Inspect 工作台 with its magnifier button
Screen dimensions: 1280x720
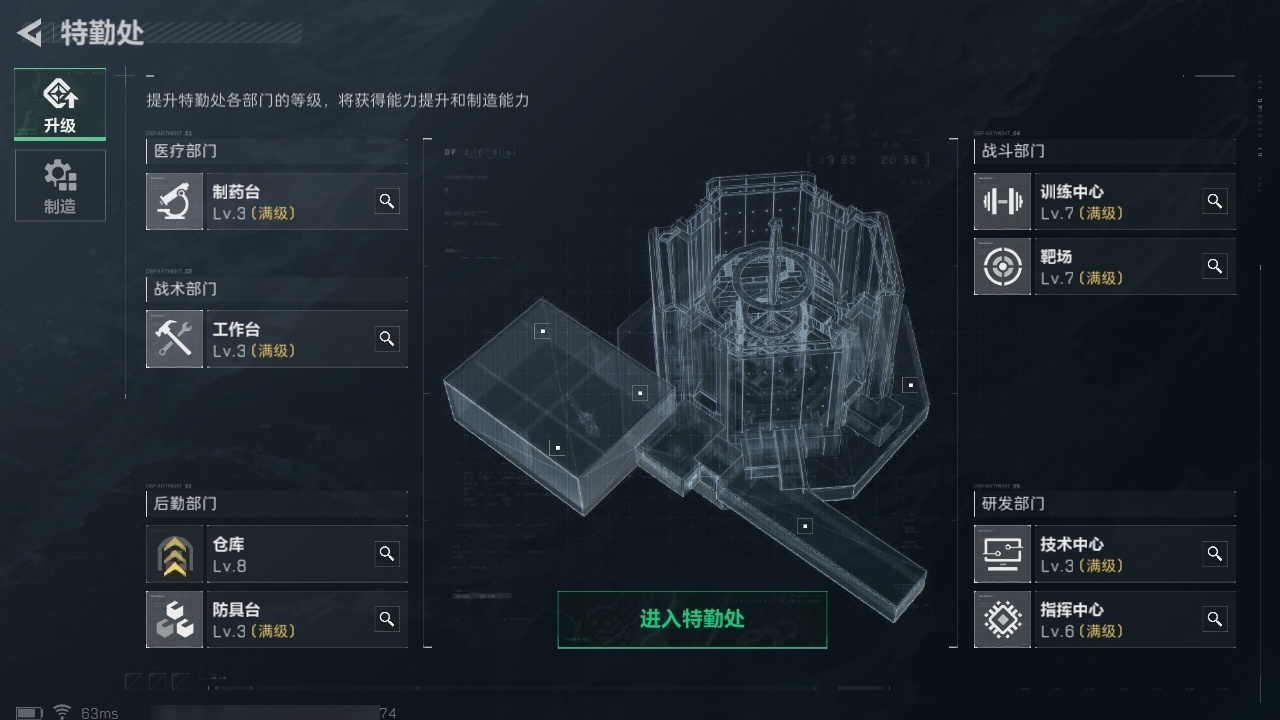click(x=387, y=338)
